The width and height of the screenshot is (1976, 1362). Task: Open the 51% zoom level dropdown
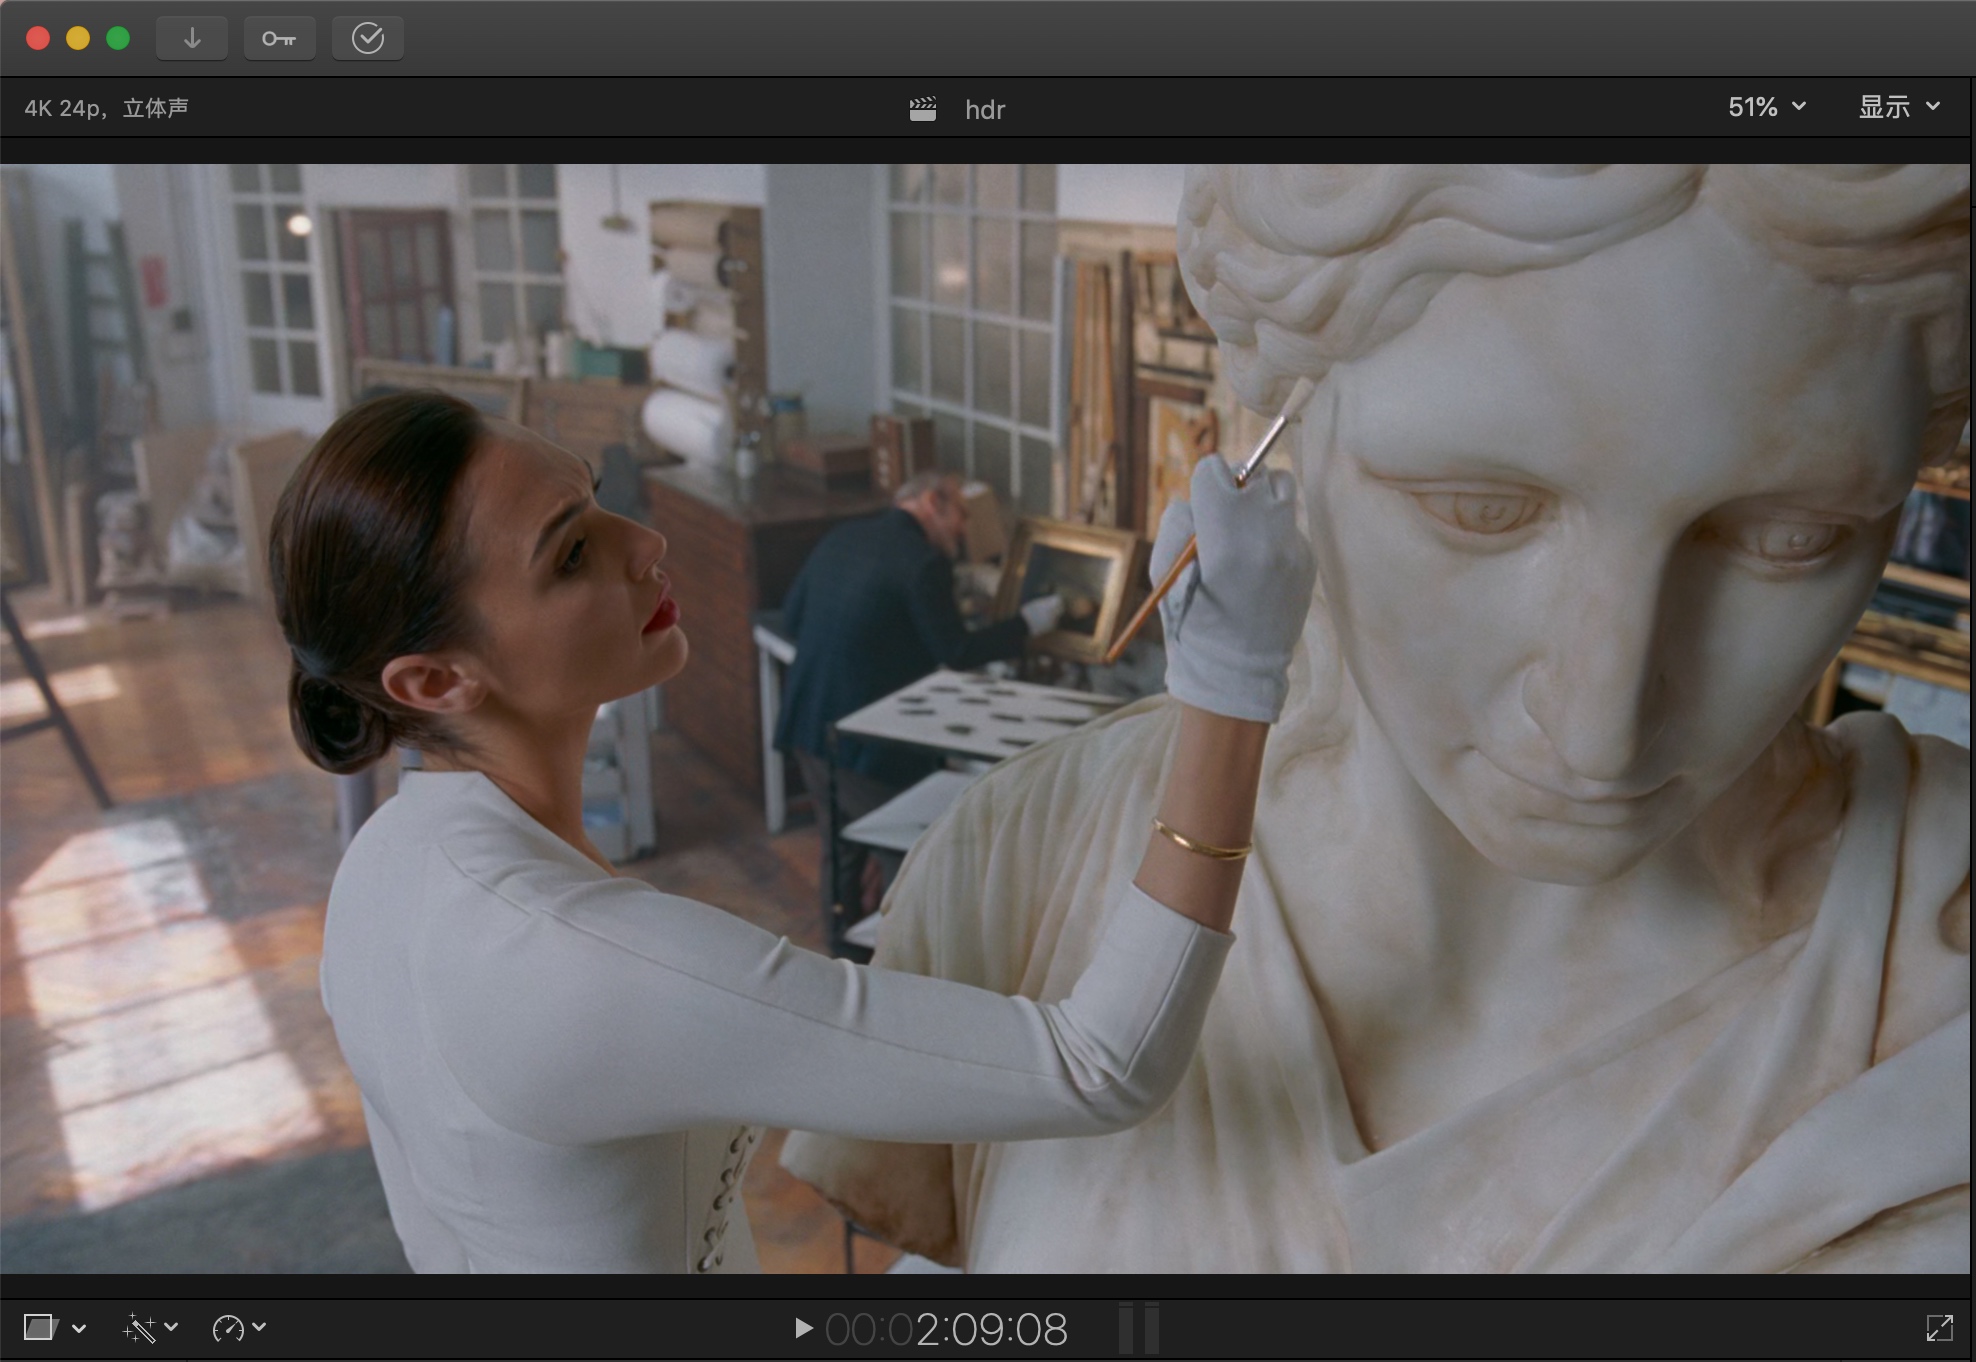tap(1766, 107)
